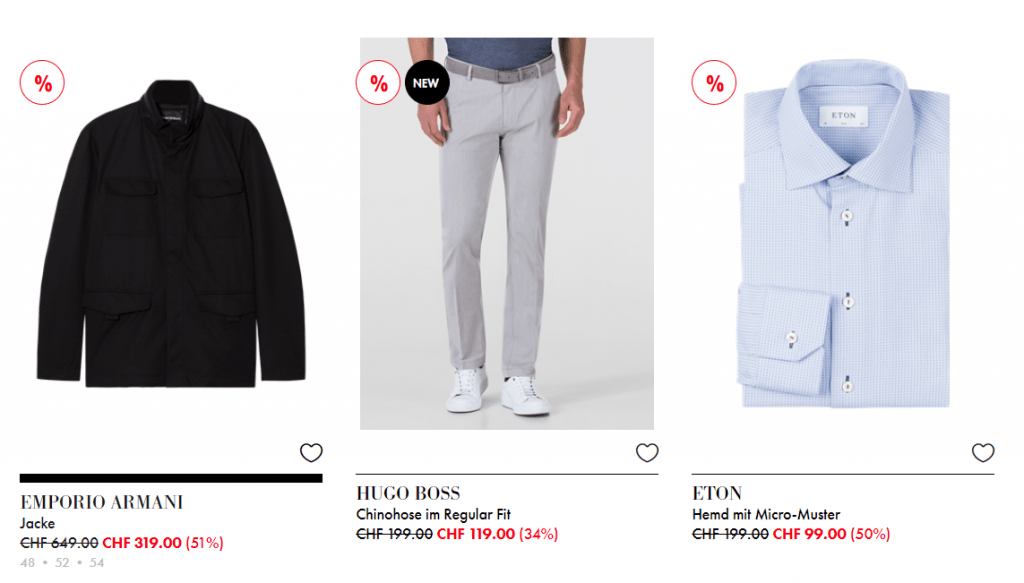Open the ETON brand link
This screenshot has height=583, width=1024.
point(717,493)
